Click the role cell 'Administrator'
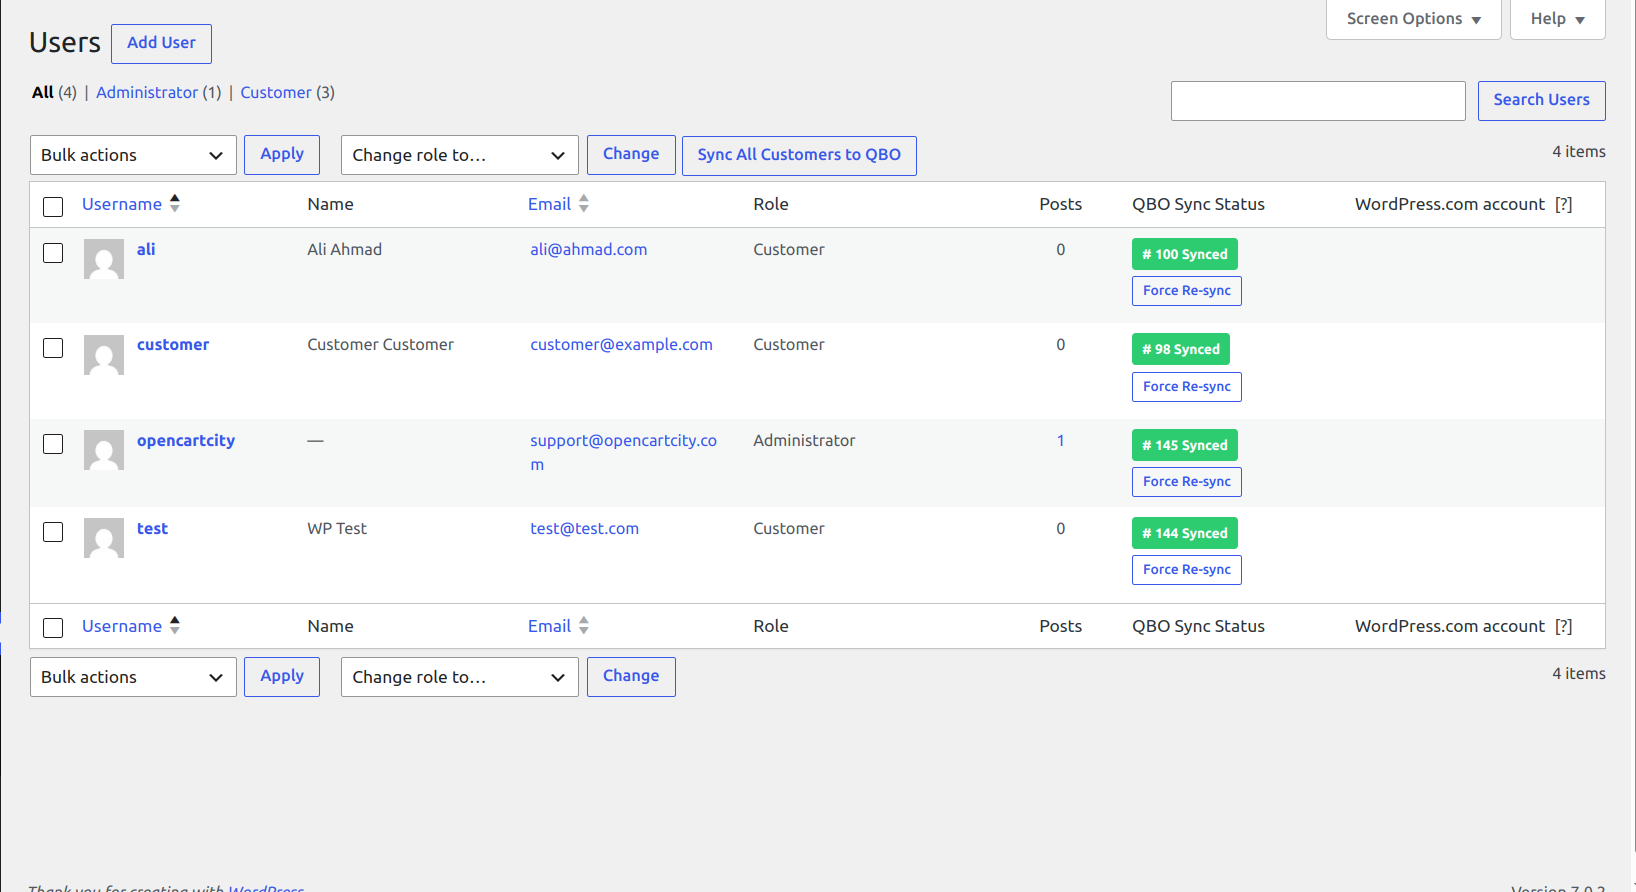 click(804, 440)
